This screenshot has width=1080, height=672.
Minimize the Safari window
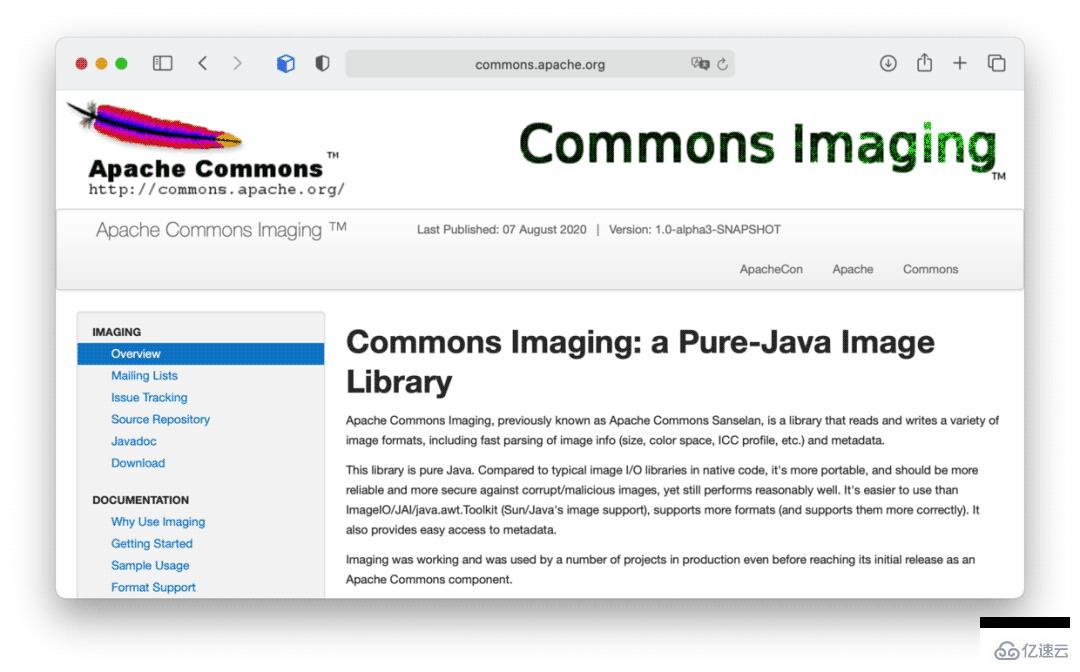coord(101,63)
